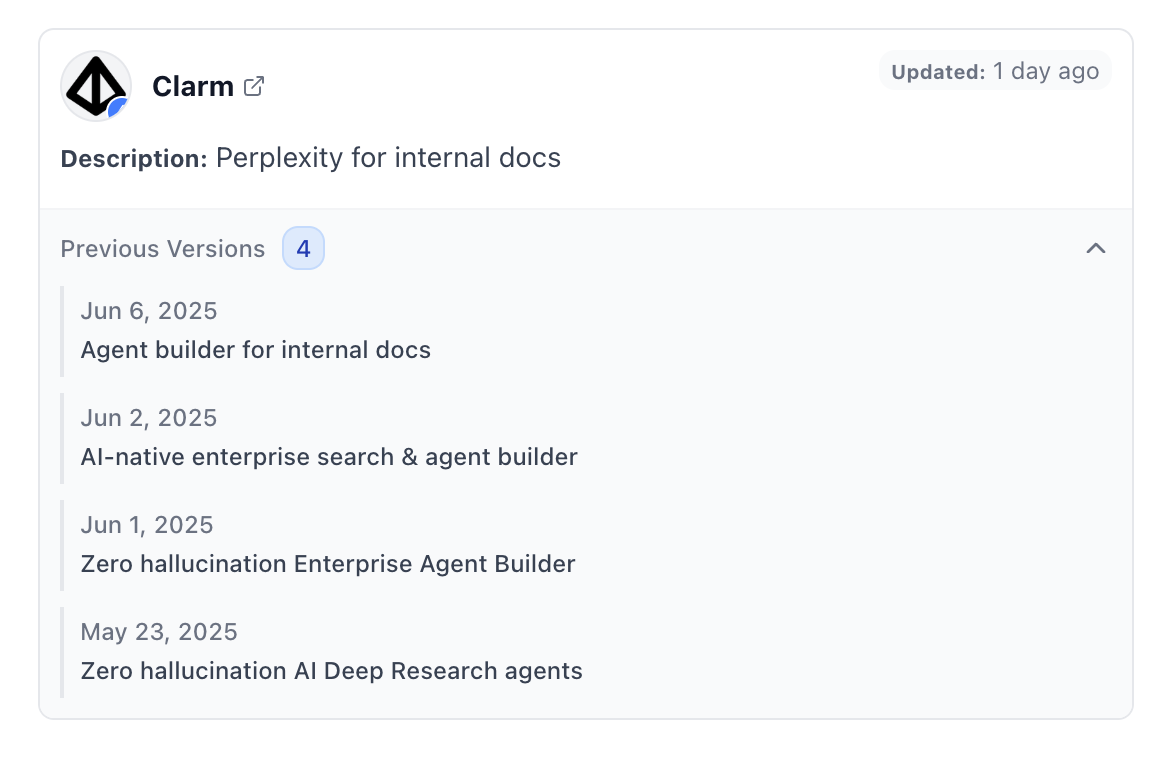Toggle the Previous Versions section header

click(585, 248)
